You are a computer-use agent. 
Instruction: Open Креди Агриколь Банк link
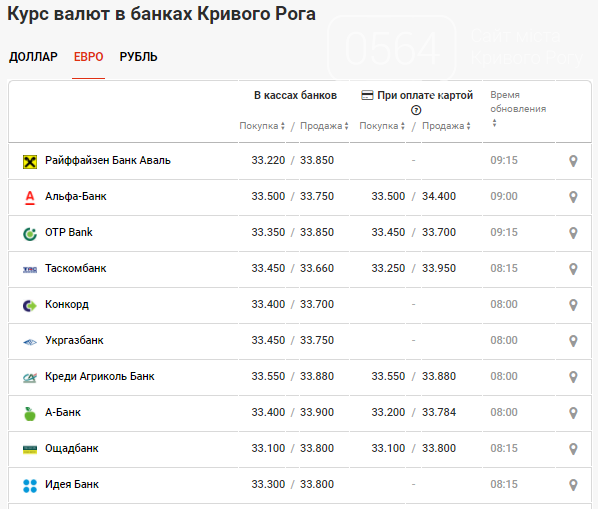[100, 376]
